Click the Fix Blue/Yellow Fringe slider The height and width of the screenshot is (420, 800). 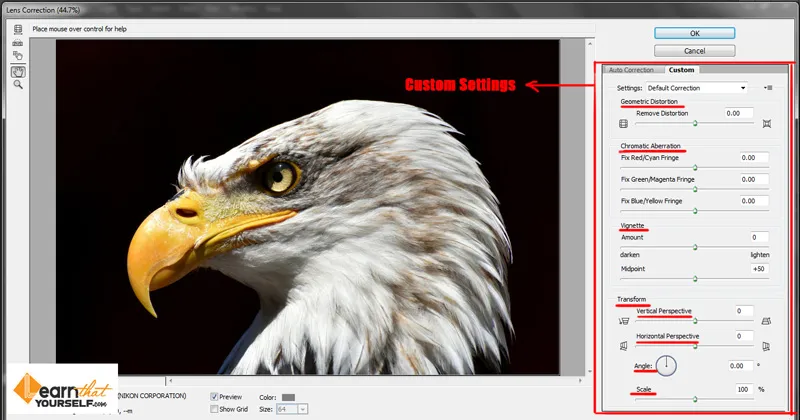point(694,211)
